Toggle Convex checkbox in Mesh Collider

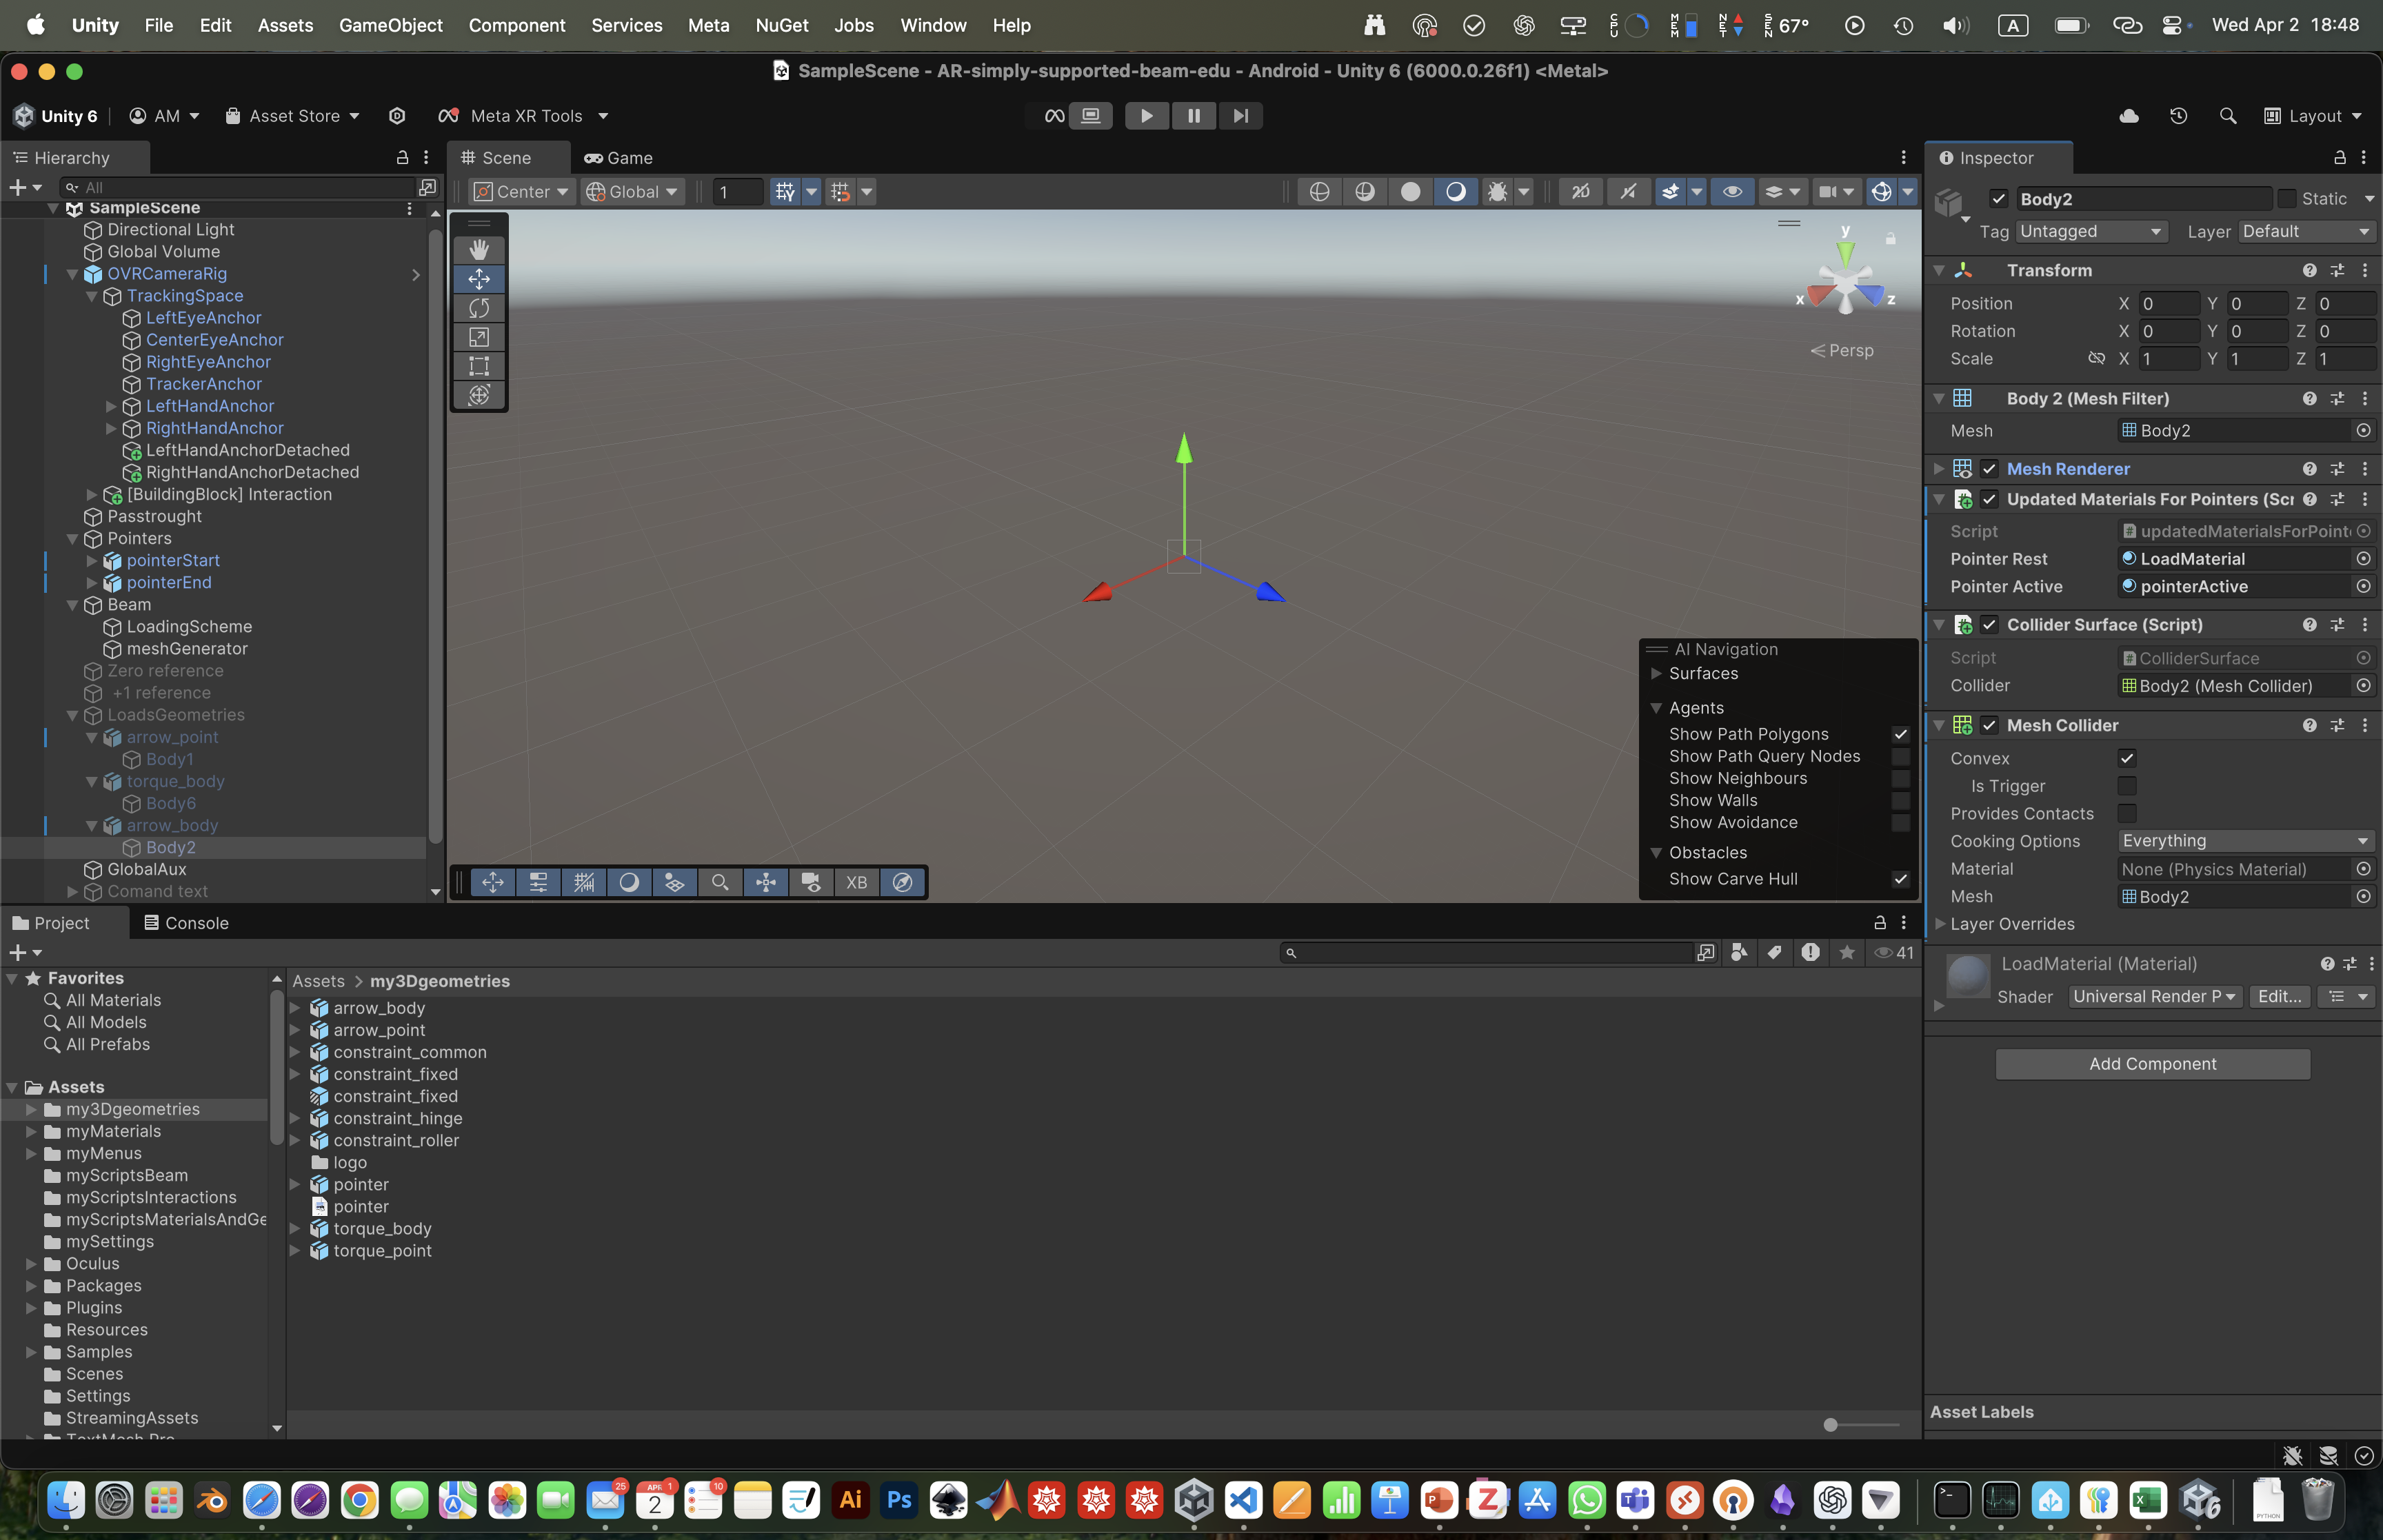tap(2127, 758)
